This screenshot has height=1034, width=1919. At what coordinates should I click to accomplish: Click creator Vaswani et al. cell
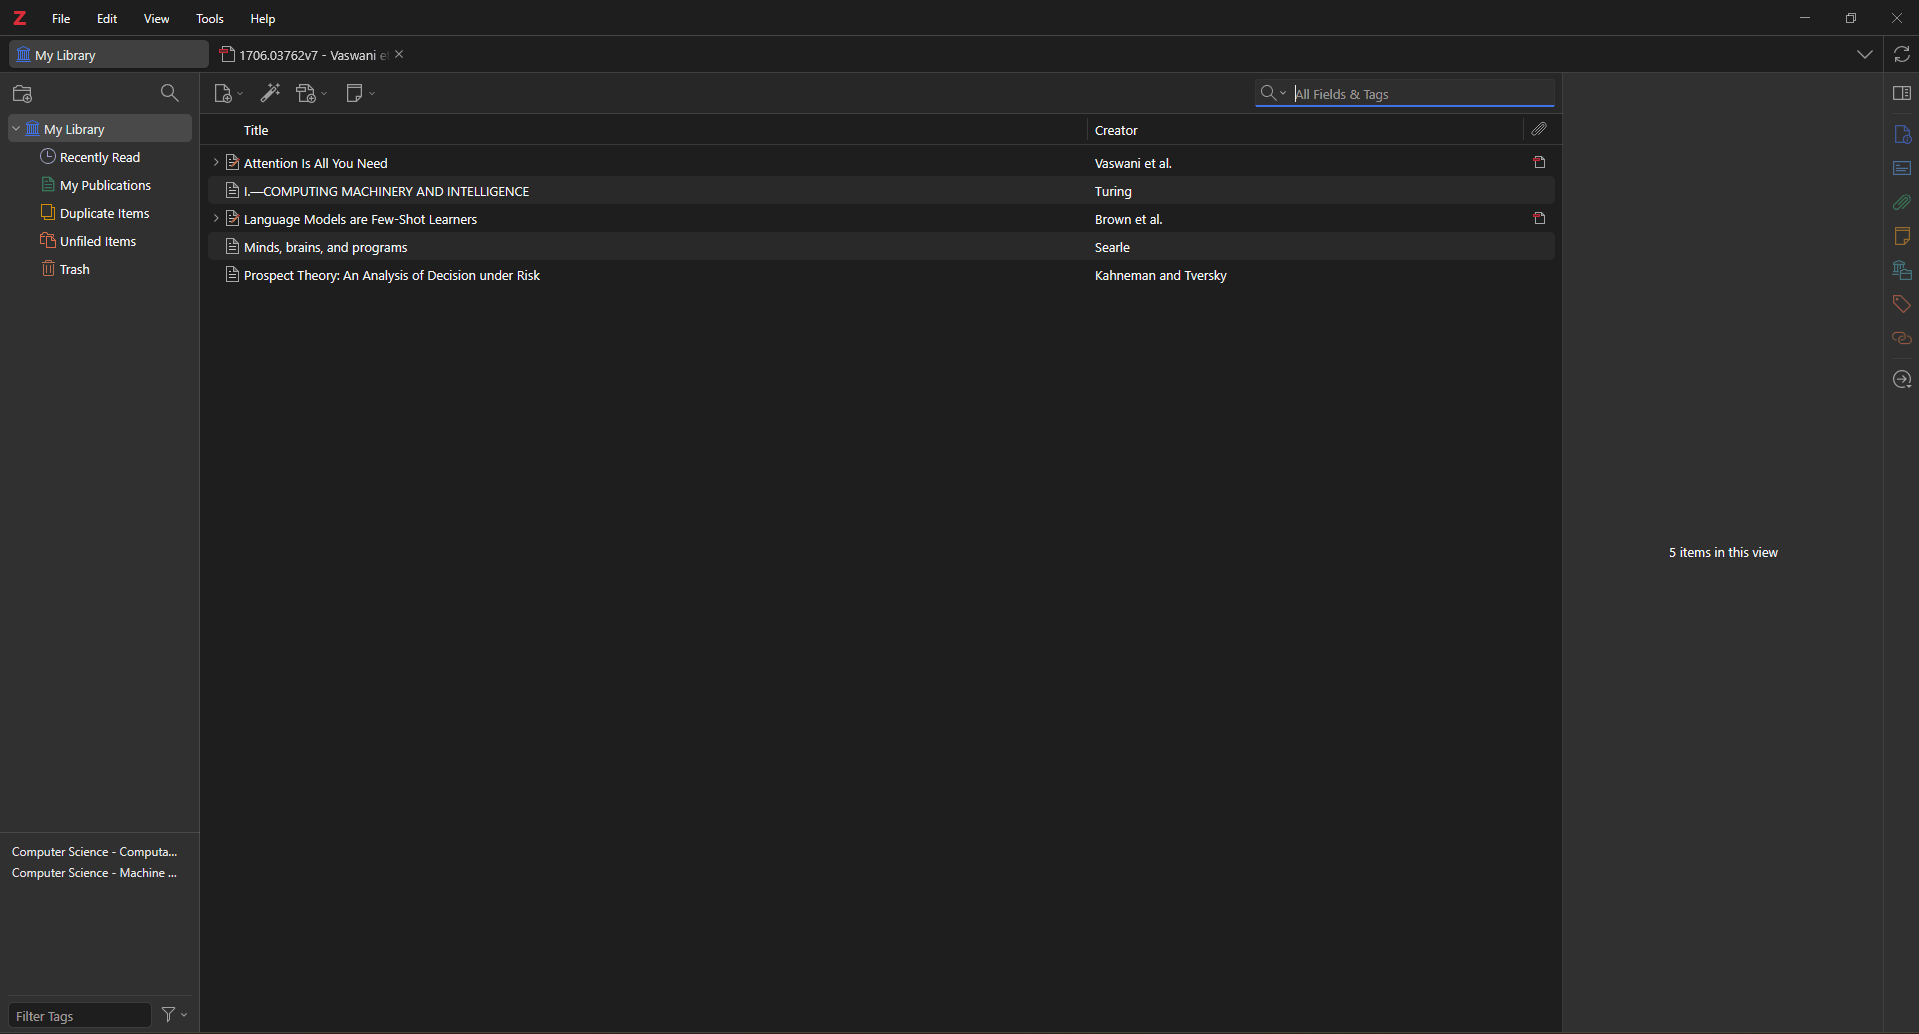coord(1133,164)
